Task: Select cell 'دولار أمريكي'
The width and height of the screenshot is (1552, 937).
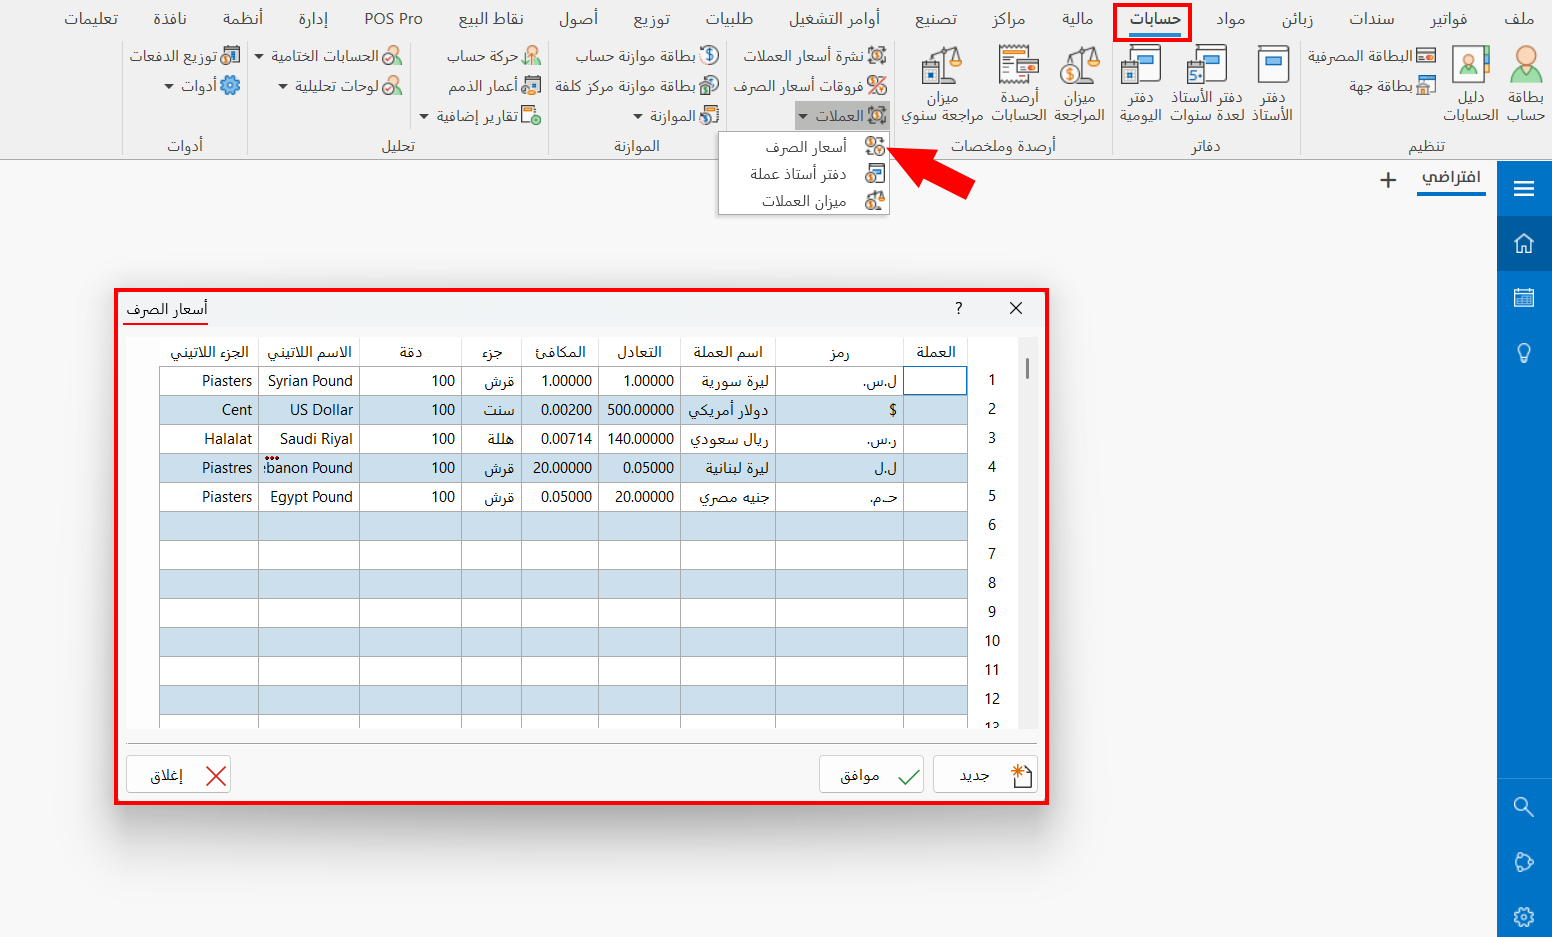Action: point(728,410)
